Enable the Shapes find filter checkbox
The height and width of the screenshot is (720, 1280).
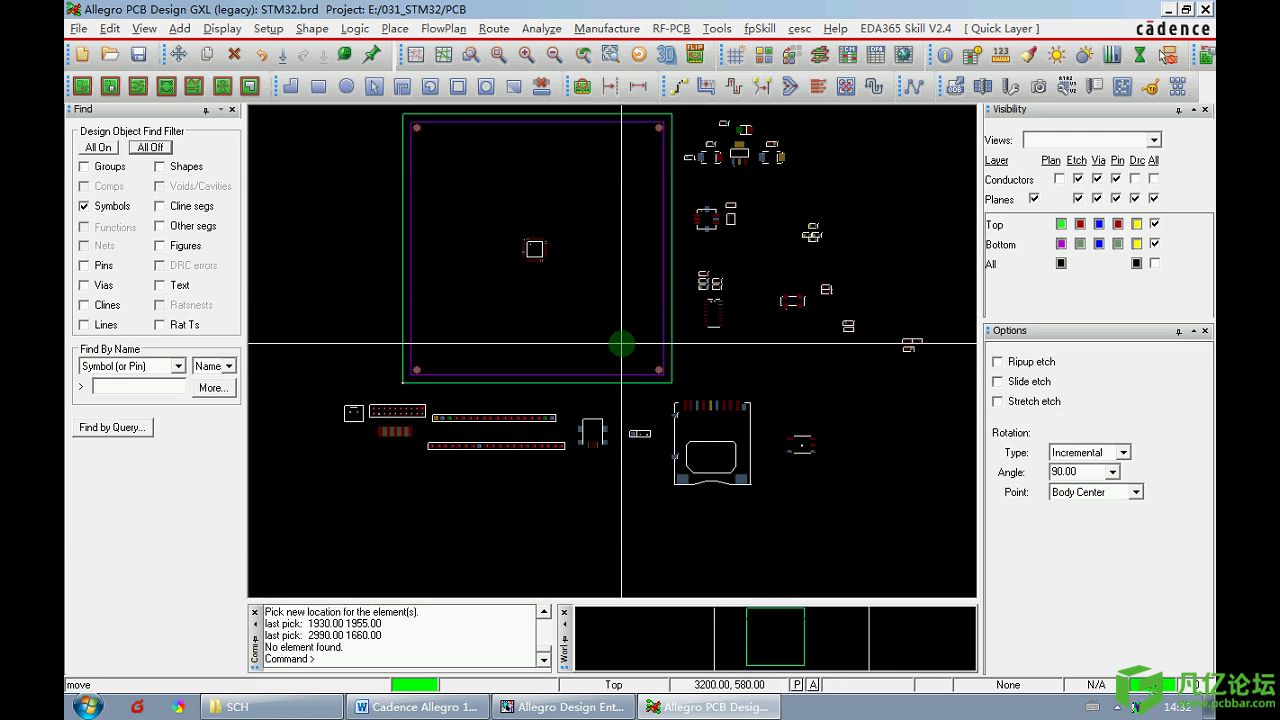coord(159,167)
